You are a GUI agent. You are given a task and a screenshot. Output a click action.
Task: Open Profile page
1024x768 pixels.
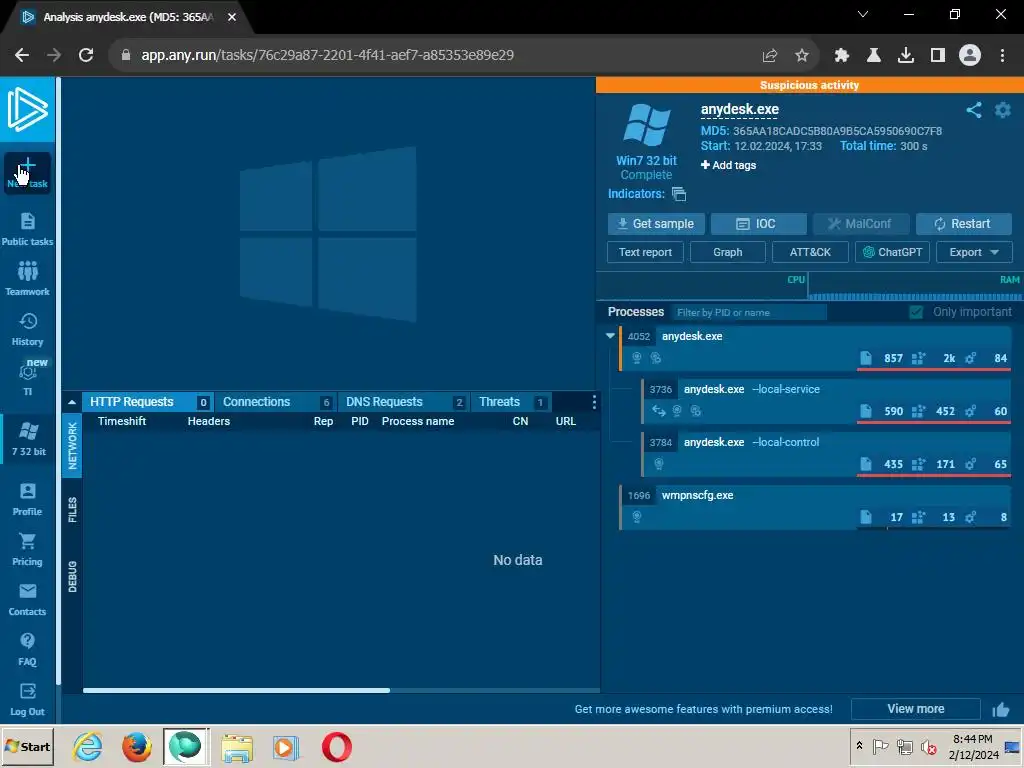pos(27,500)
